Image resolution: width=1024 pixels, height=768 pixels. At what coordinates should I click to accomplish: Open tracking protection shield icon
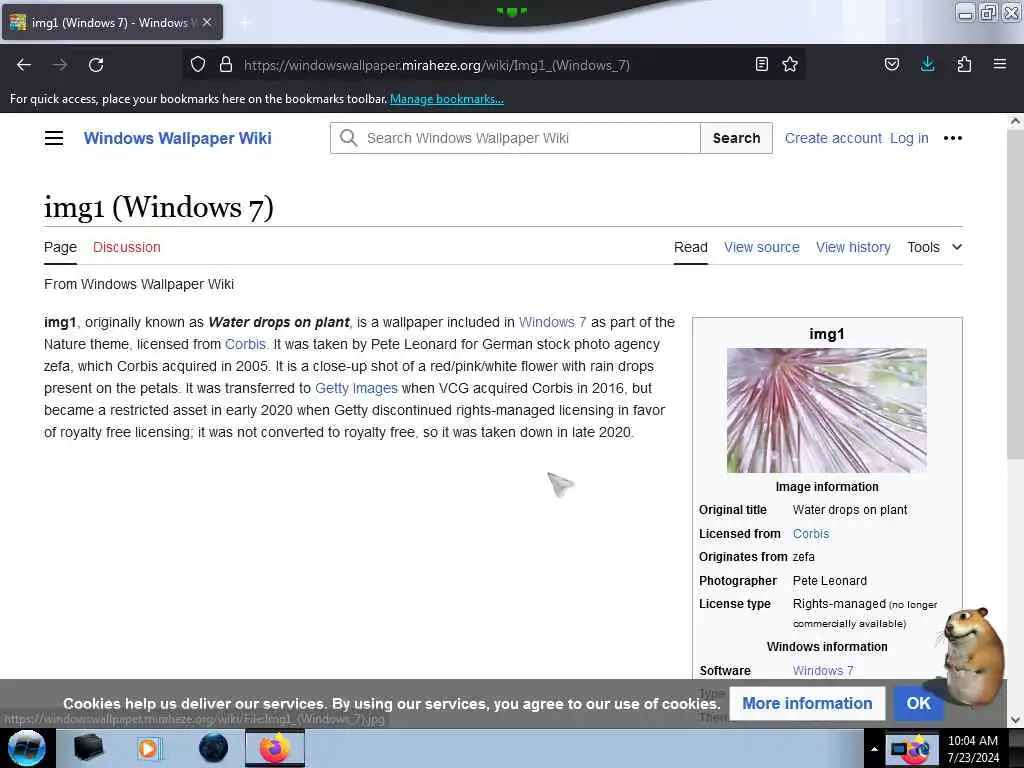click(198, 65)
